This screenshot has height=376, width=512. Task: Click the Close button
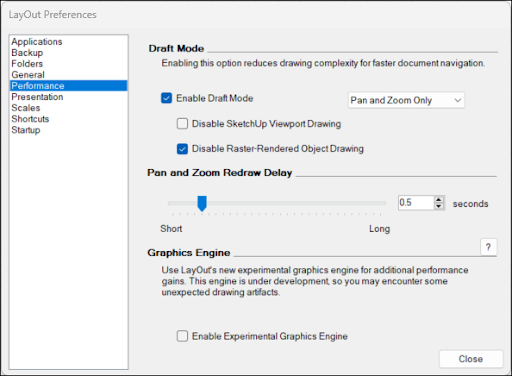[471, 359]
